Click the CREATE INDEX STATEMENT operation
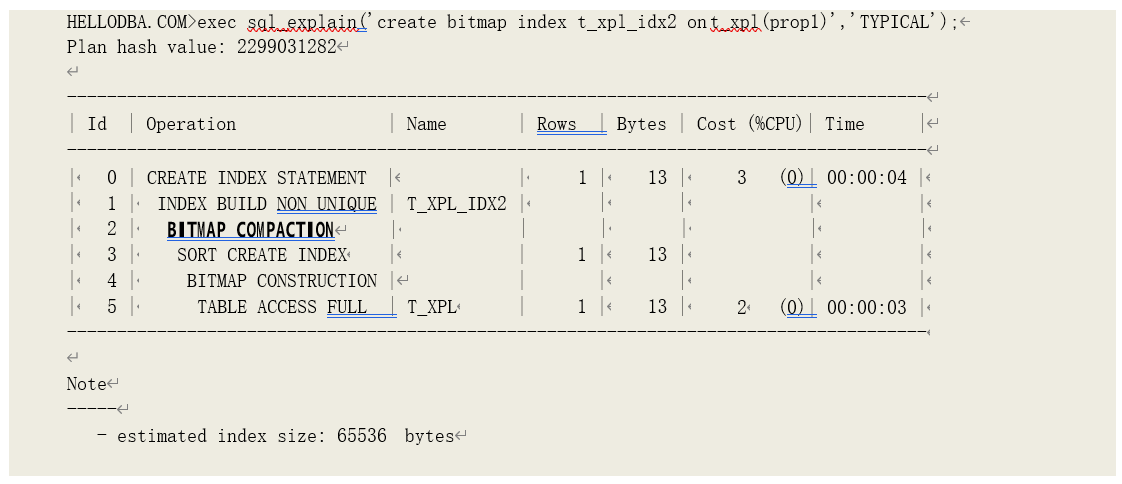Image resolution: width=1122 pixels, height=484 pixels. (x=256, y=178)
